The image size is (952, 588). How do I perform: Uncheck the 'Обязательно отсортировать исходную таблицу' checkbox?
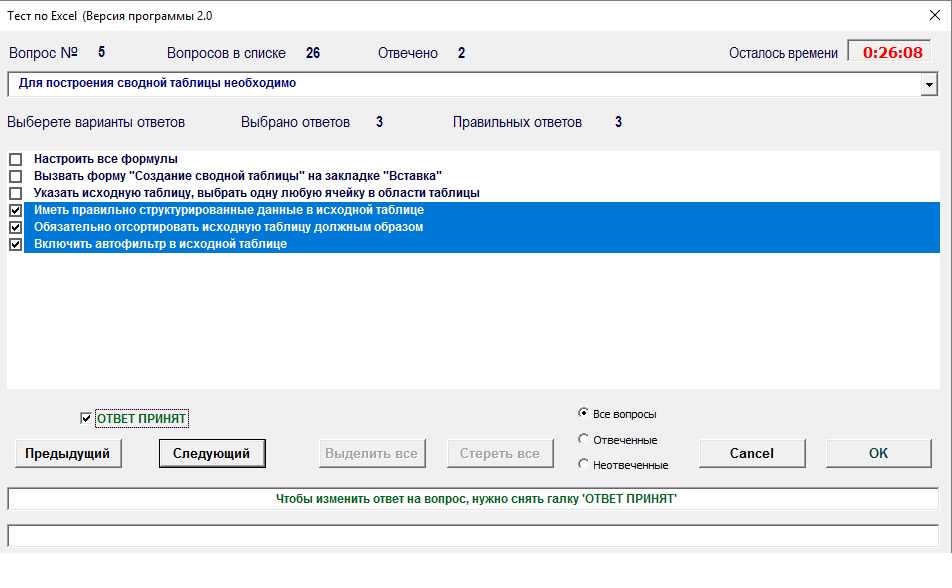pos(16,227)
